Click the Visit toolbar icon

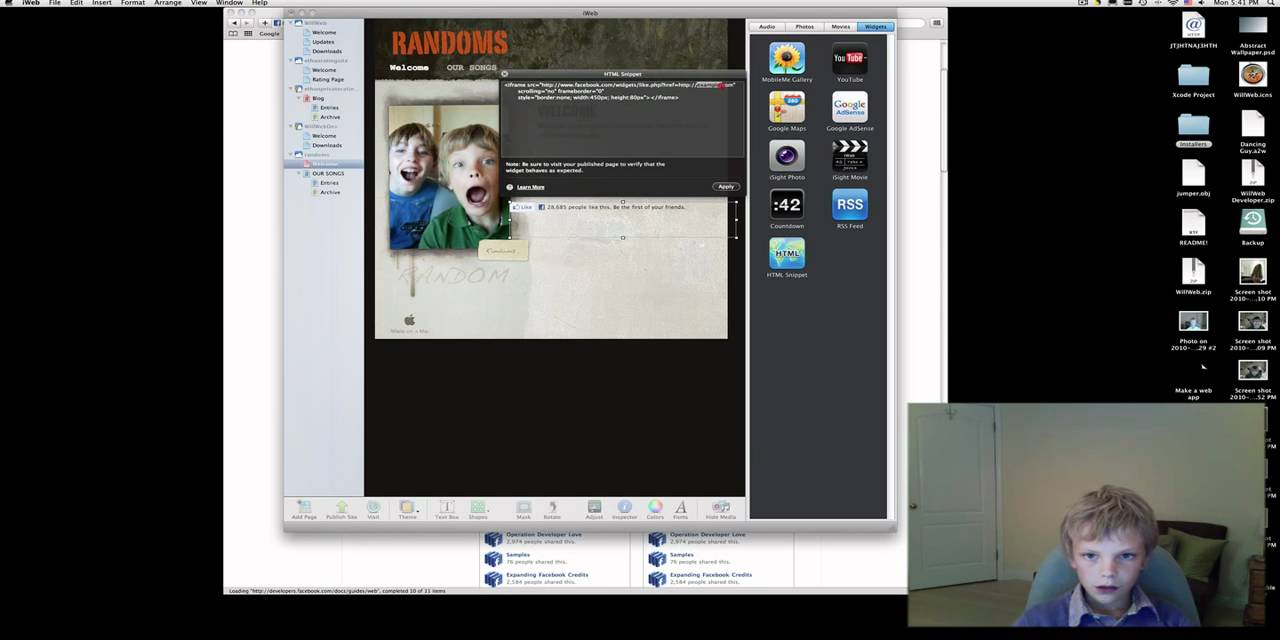click(373, 509)
